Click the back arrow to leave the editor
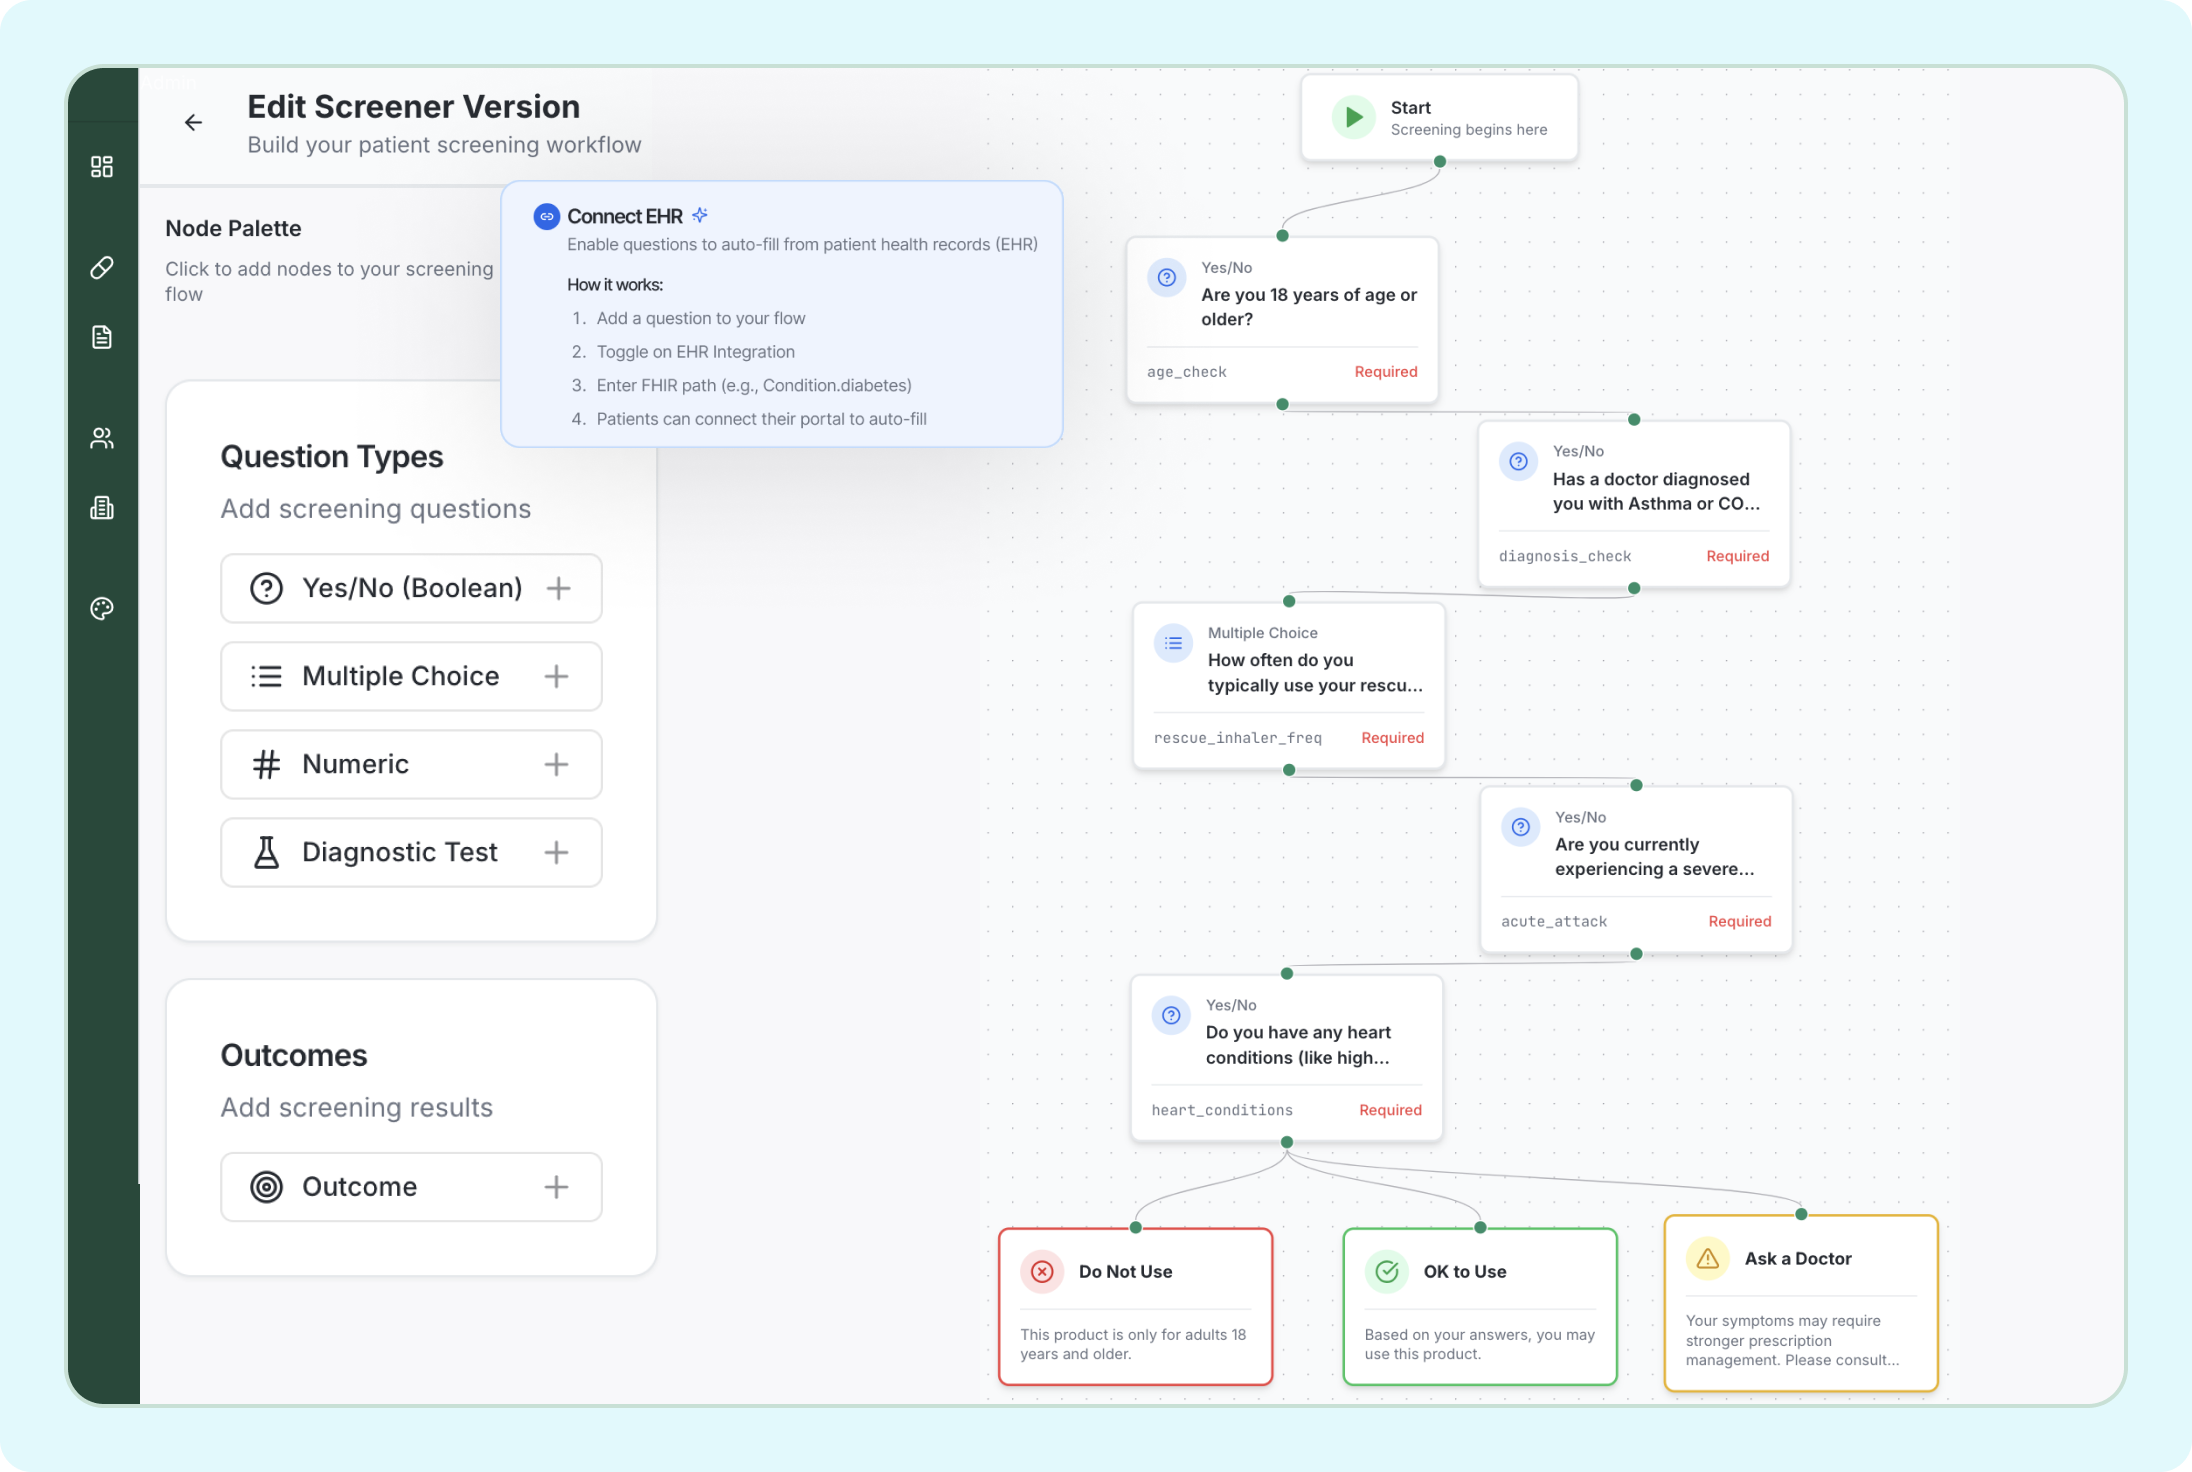Image resolution: width=2192 pixels, height=1472 pixels. click(x=192, y=122)
